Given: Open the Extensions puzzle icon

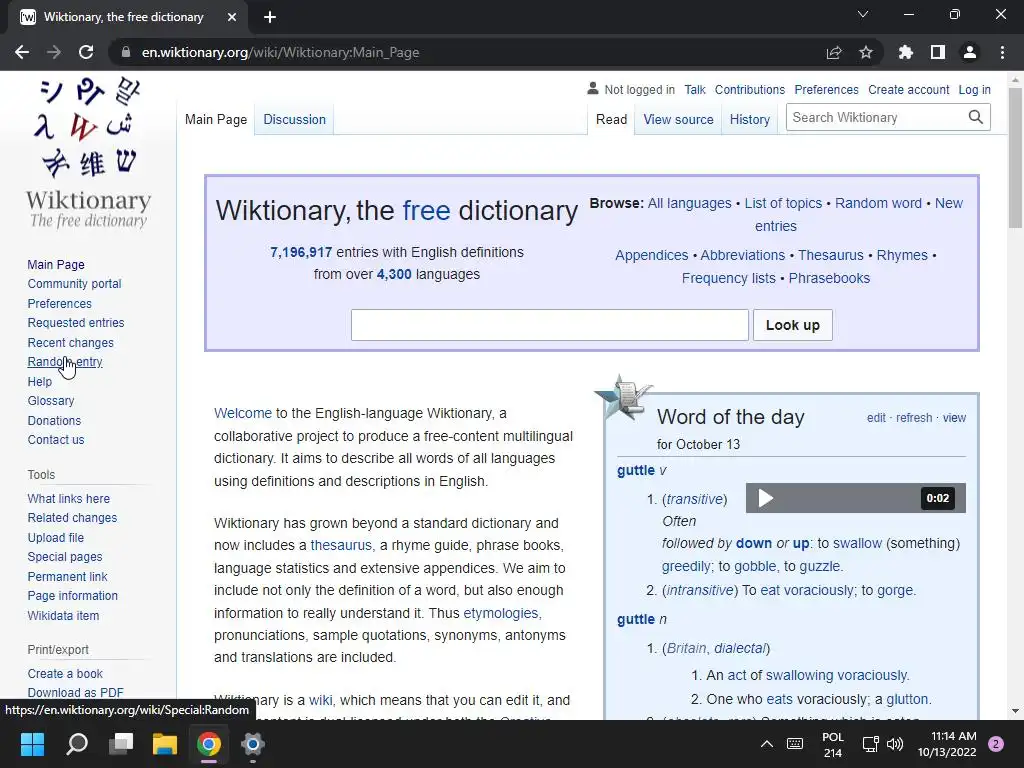Looking at the screenshot, I should pyautogui.click(x=905, y=52).
